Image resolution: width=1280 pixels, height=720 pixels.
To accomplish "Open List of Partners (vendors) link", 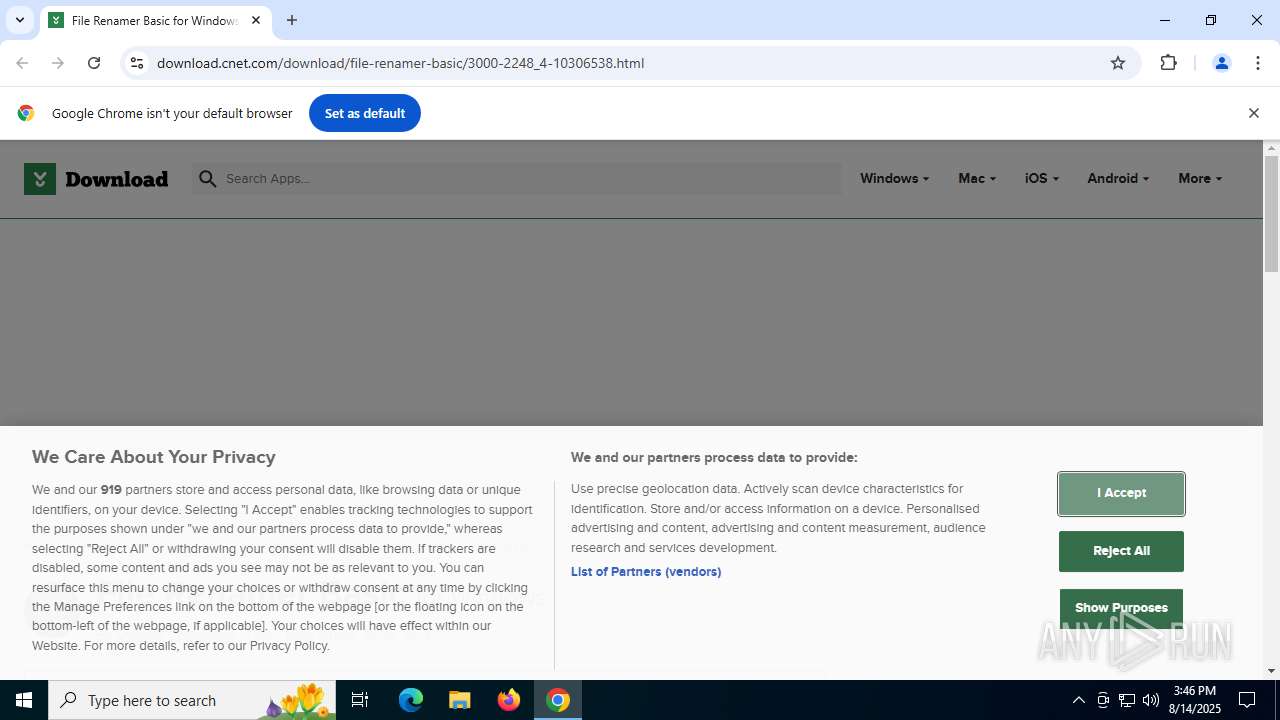I will click(646, 572).
